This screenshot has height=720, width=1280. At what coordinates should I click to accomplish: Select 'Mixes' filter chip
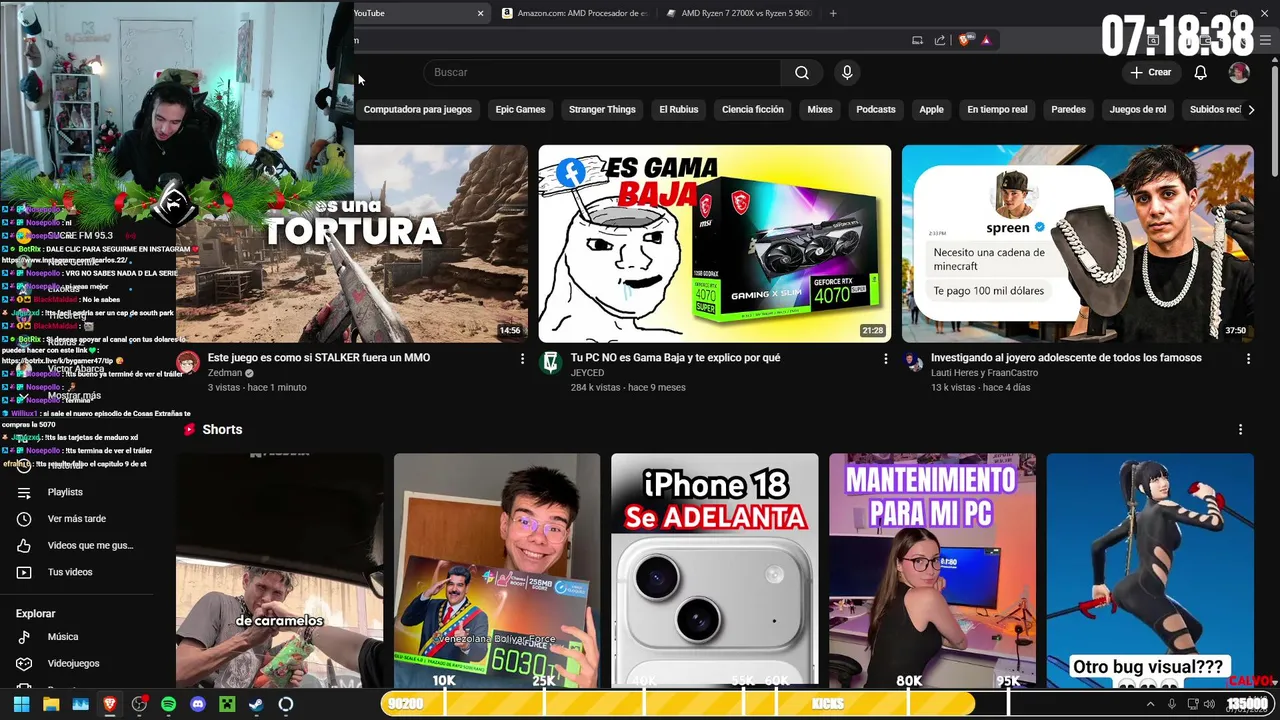[x=820, y=109]
